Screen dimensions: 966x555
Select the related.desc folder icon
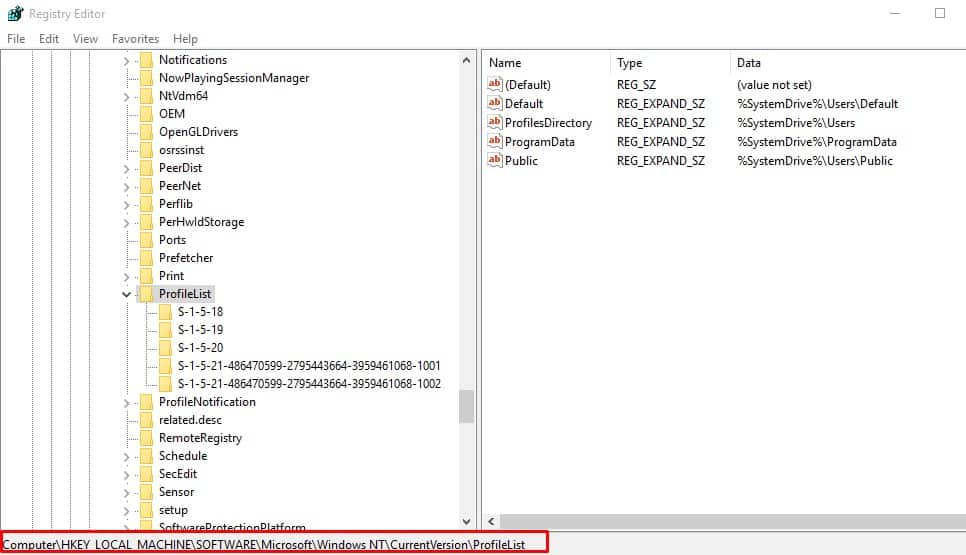[146, 420]
